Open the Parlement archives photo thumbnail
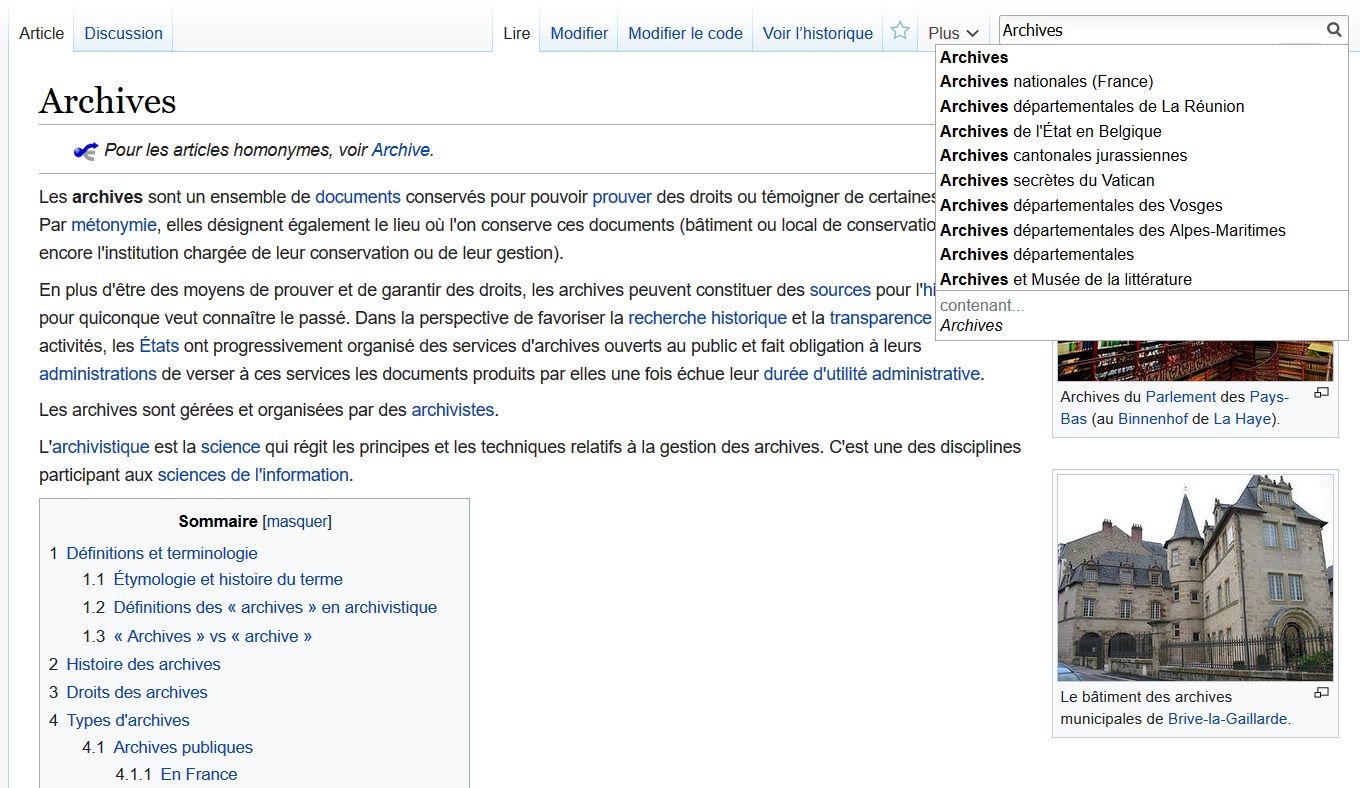This screenshot has width=1360, height=788. click(x=1195, y=360)
